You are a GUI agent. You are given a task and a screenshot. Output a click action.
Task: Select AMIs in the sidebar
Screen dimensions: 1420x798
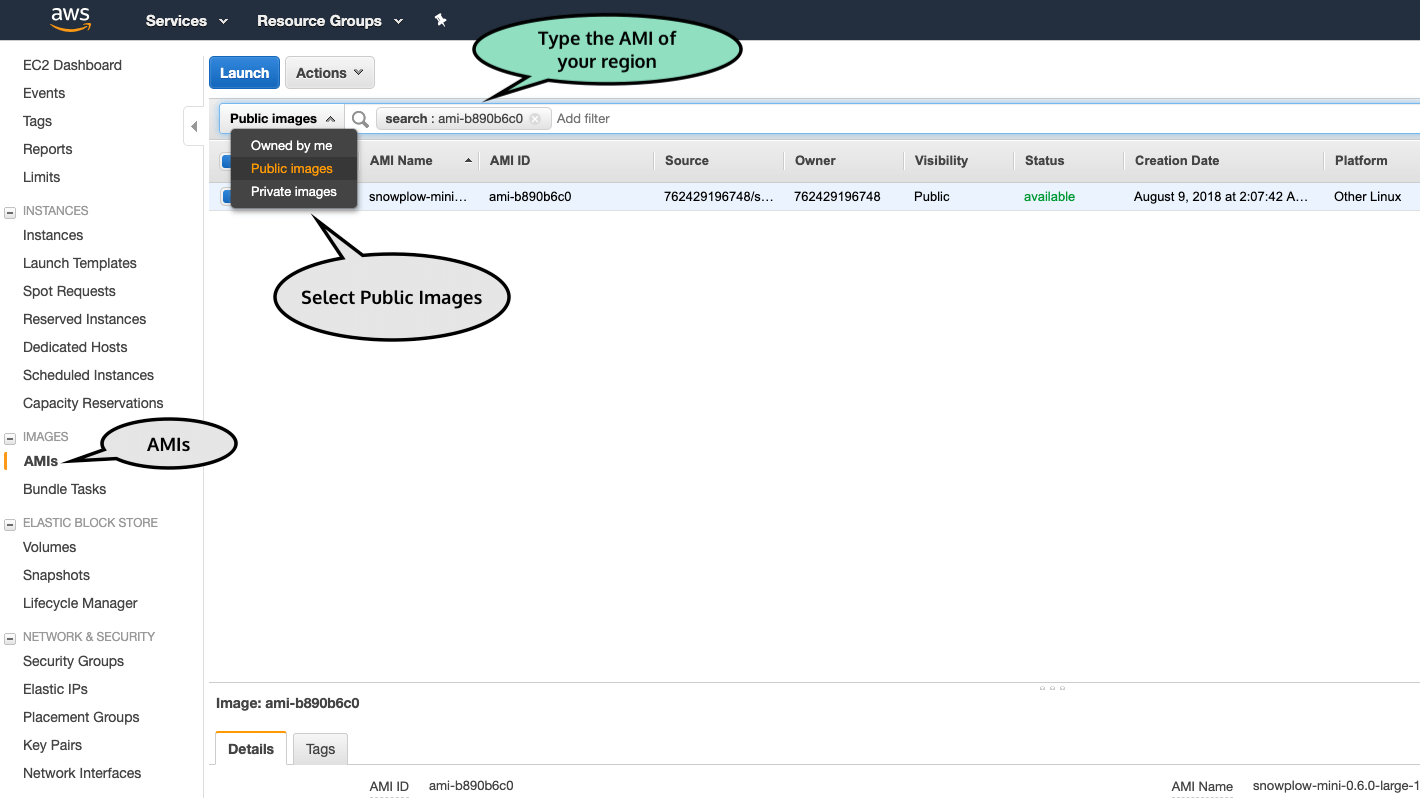point(41,461)
